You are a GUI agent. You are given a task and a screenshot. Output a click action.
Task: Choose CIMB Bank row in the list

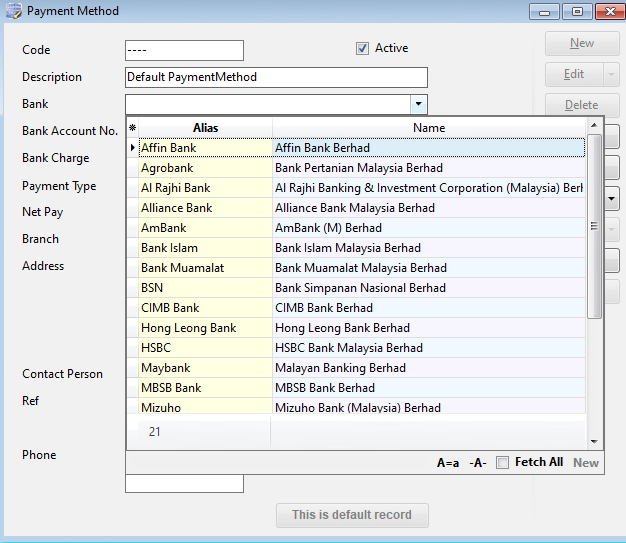tap(170, 308)
